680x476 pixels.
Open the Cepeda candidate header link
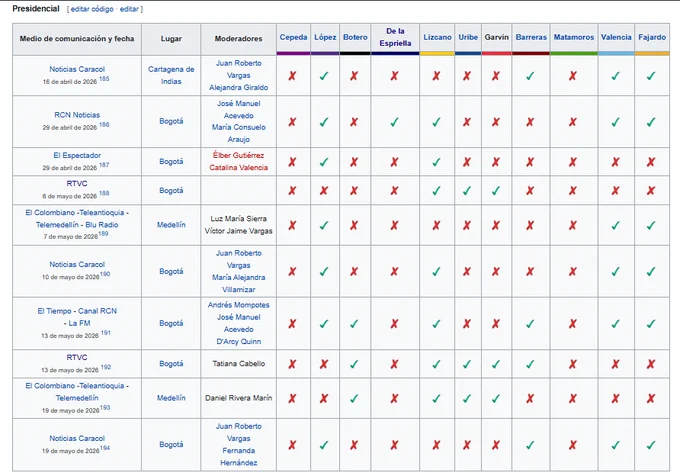(293, 37)
